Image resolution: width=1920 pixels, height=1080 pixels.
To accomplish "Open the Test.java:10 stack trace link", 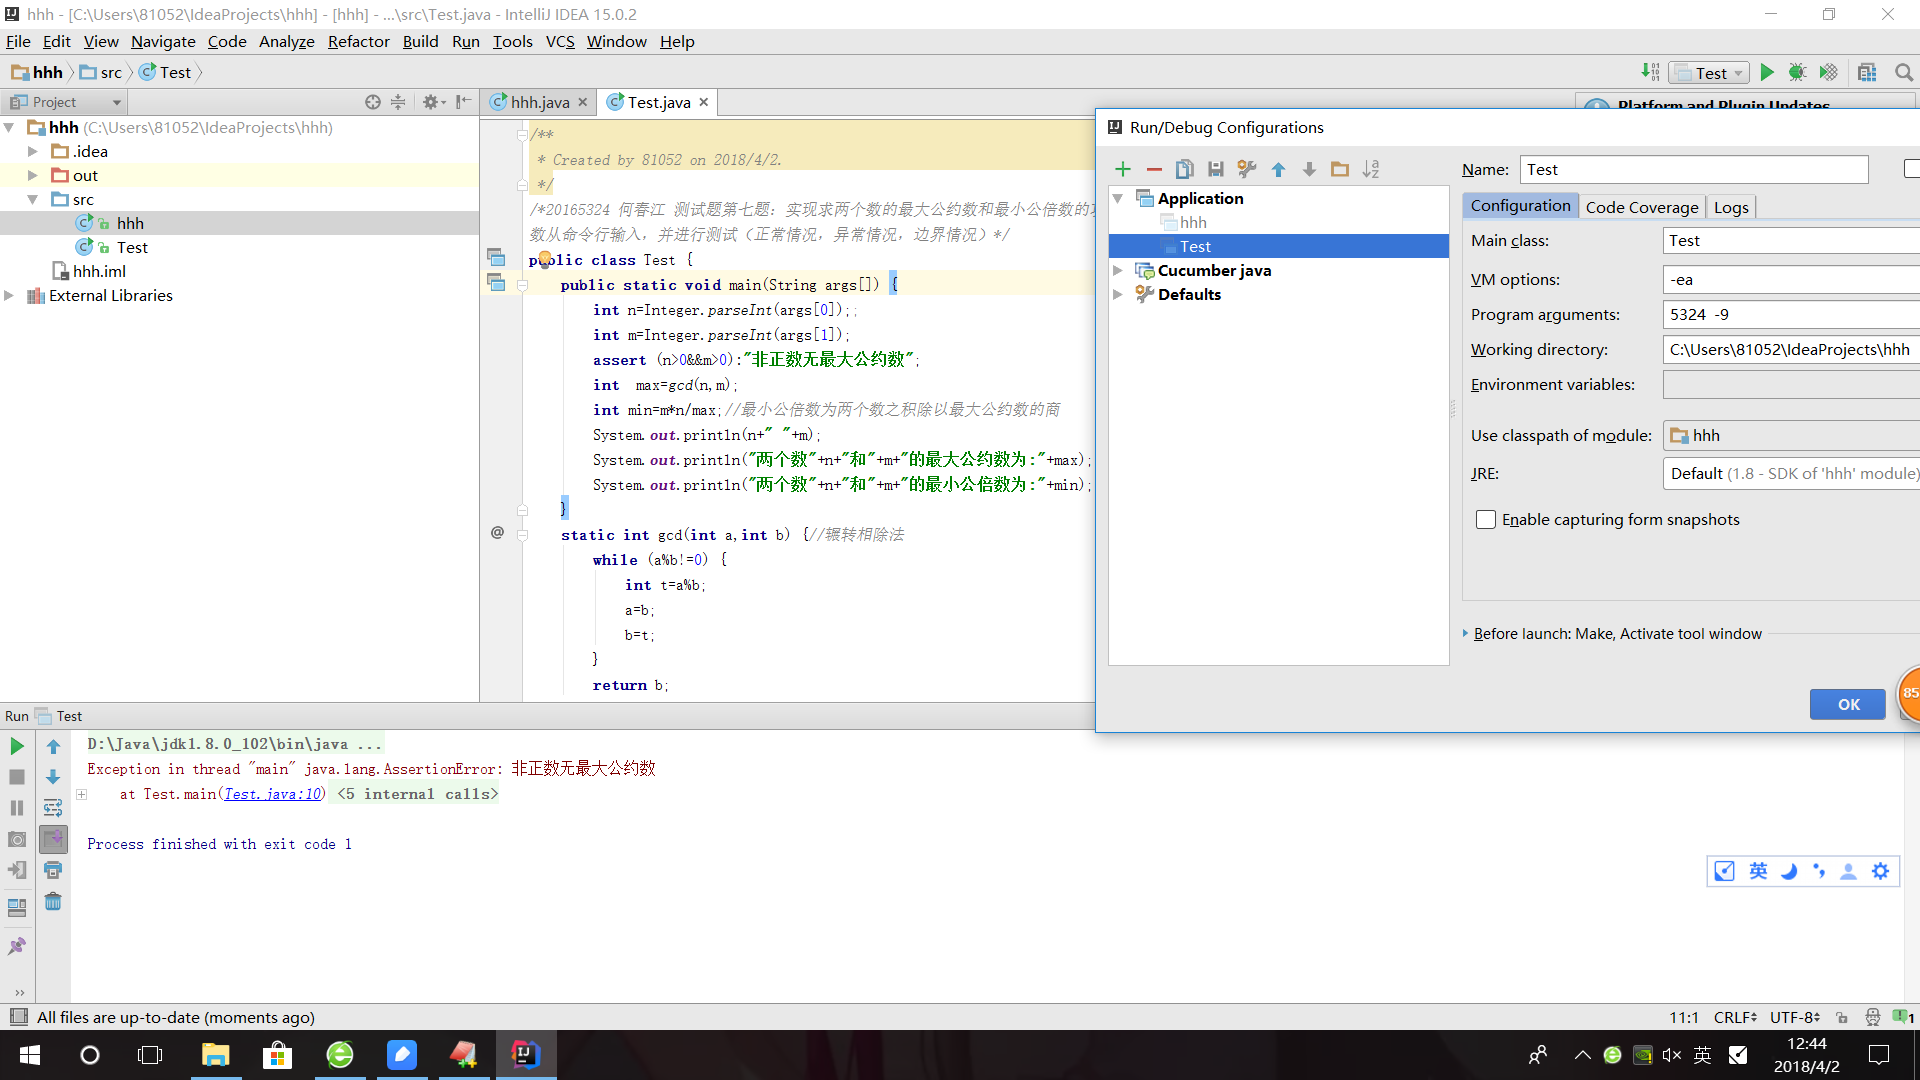I will pos(272,794).
